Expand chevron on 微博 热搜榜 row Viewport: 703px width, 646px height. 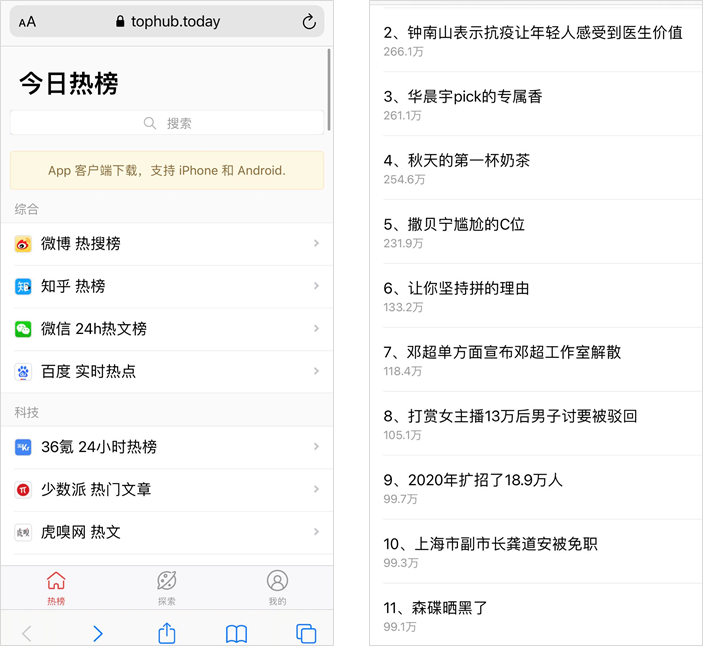[x=316, y=243]
